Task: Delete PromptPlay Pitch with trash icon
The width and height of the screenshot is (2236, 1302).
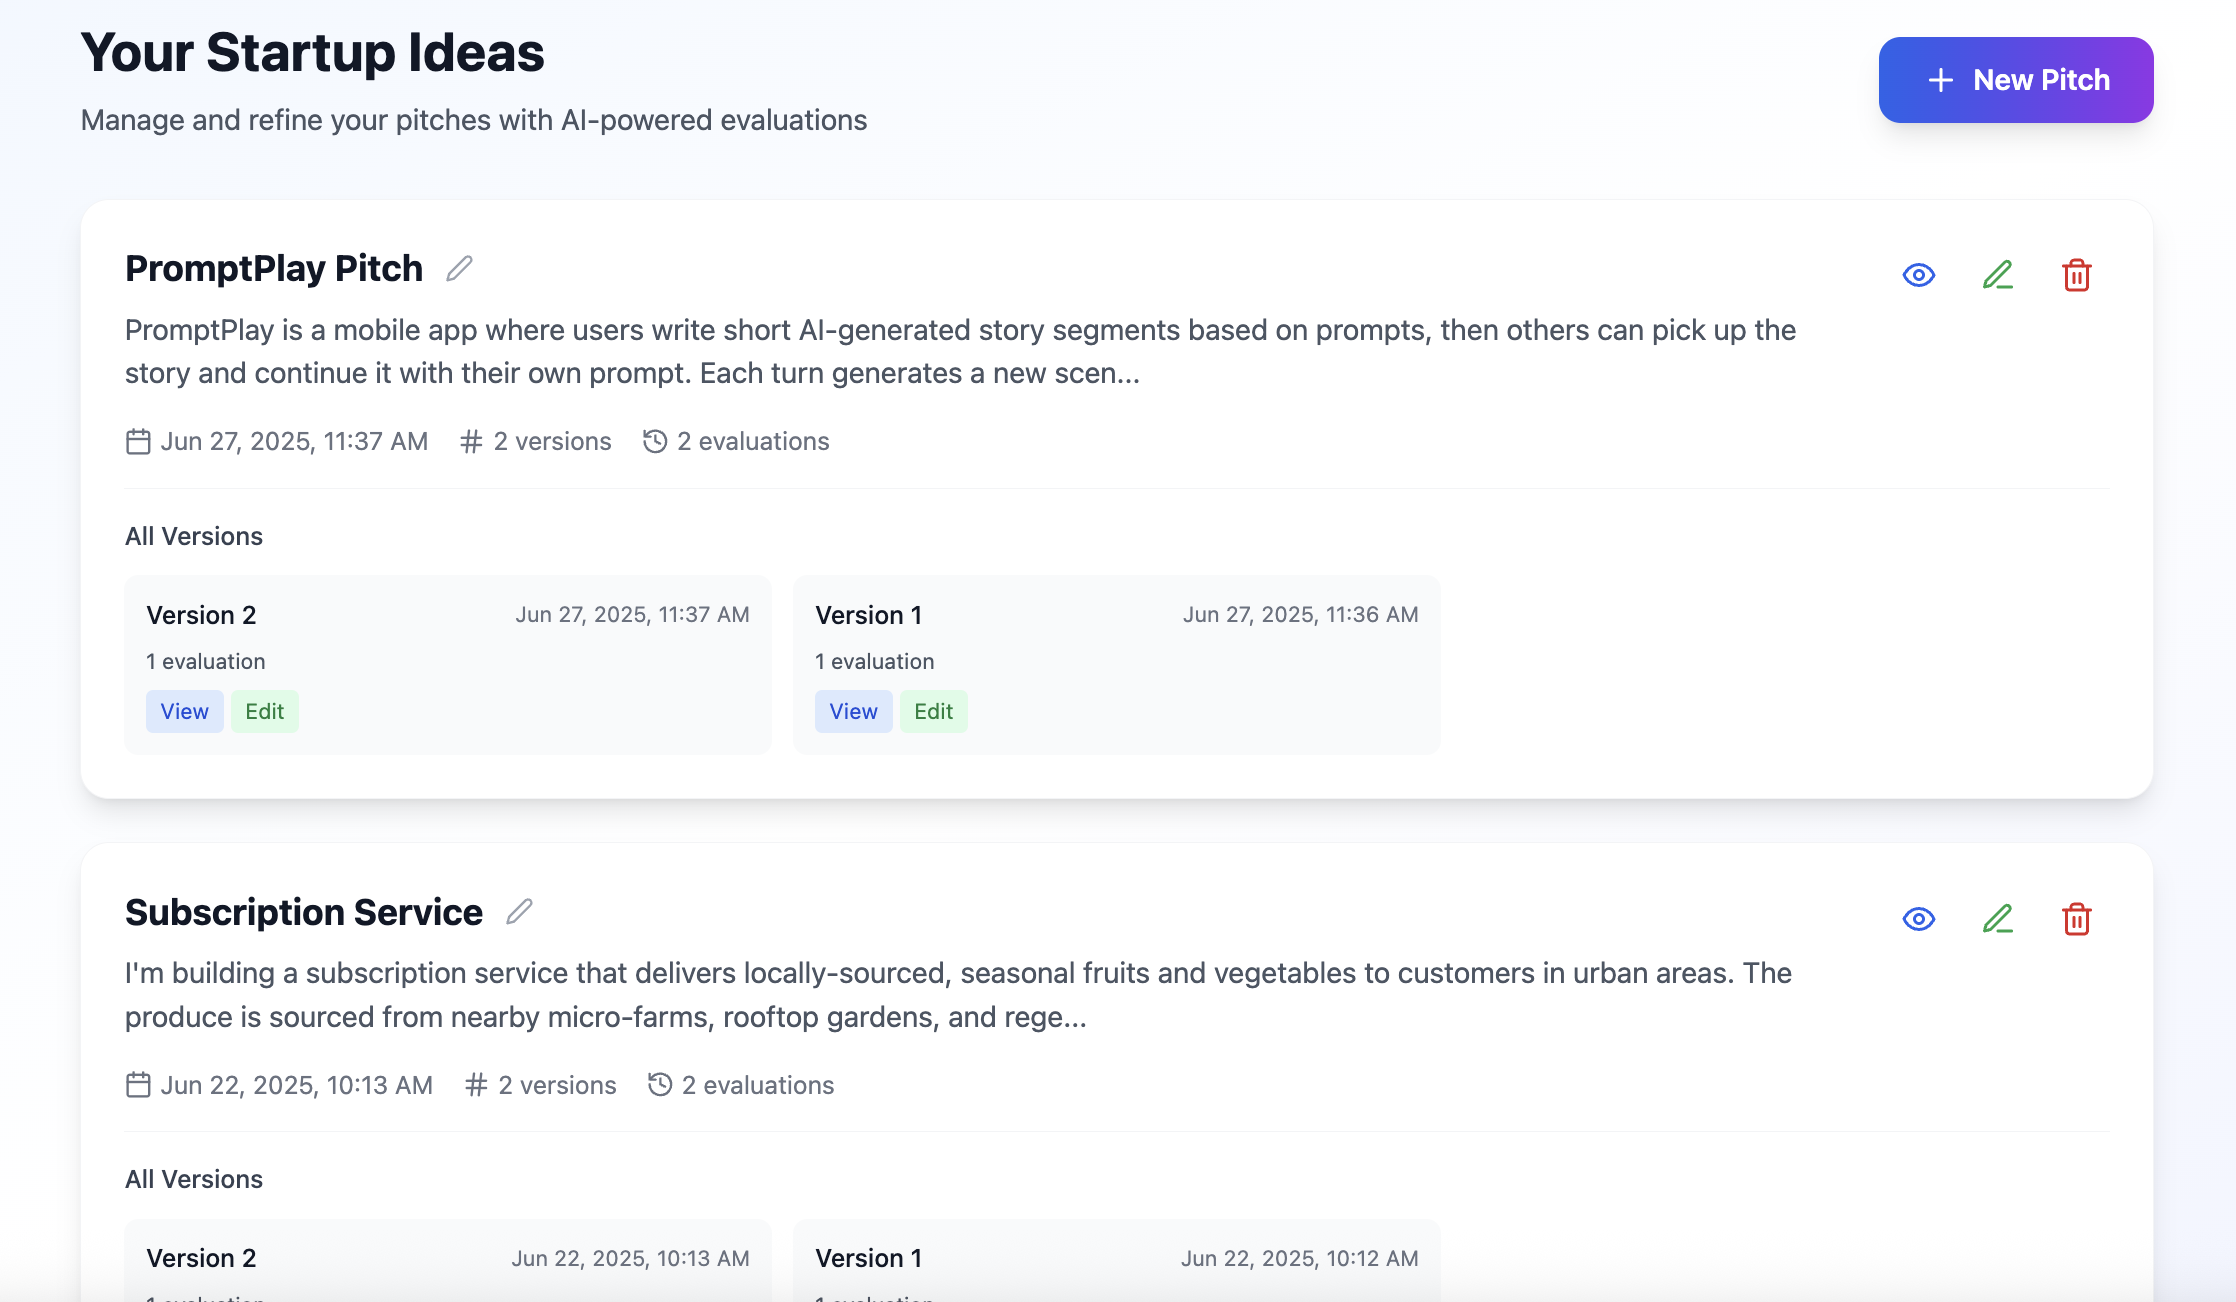Action: (2076, 275)
